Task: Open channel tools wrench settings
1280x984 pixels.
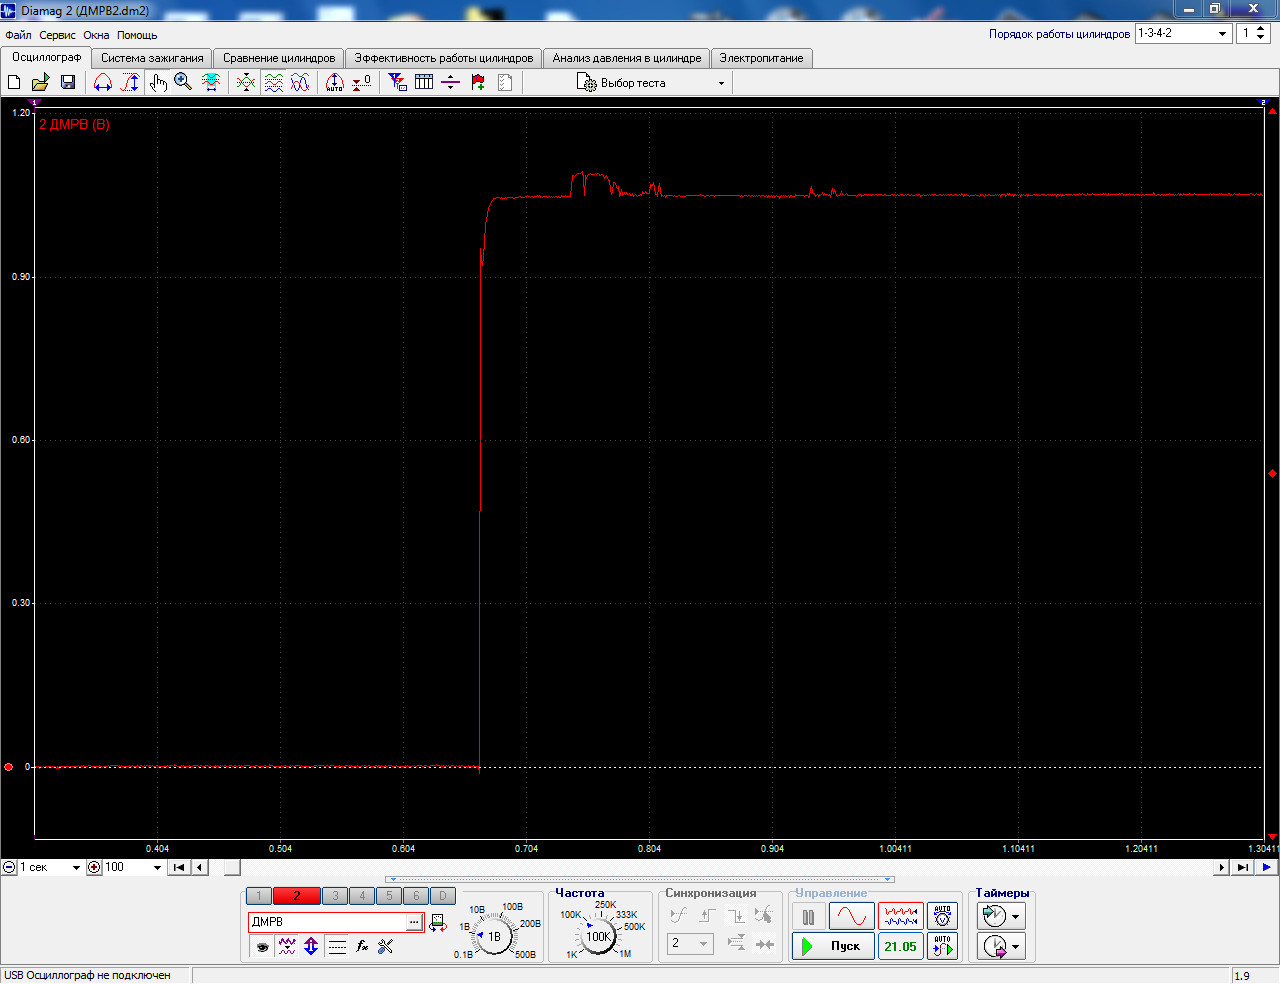Action: (386, 946)
